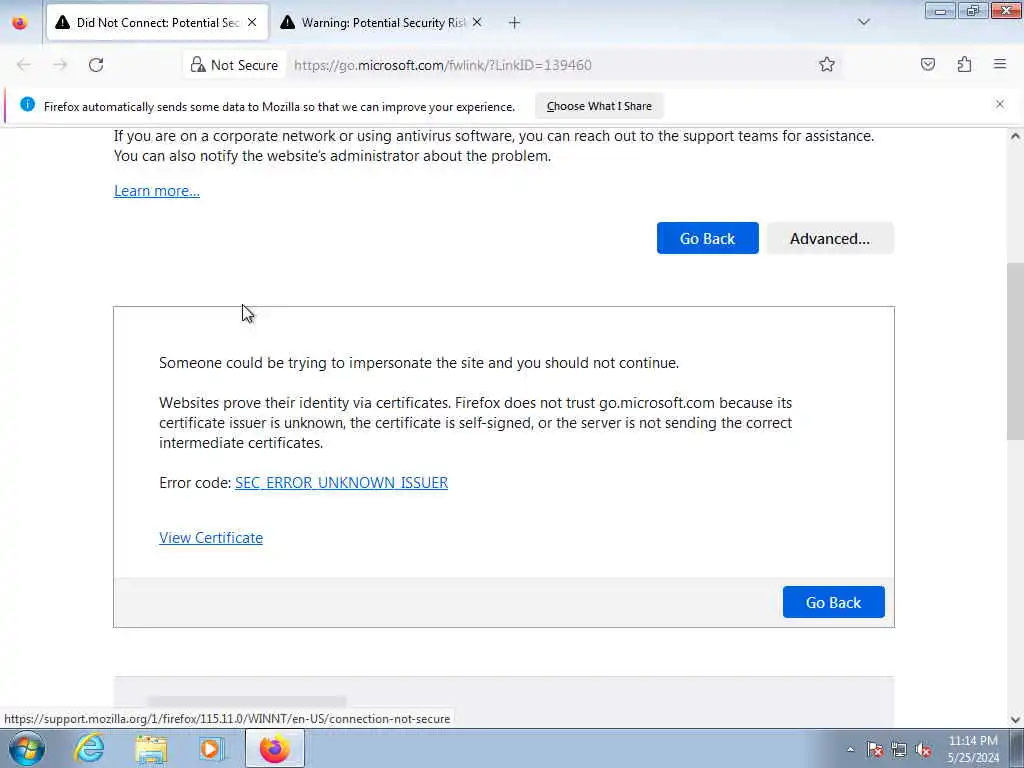Click Choose What I Share button
The image size is (1024, 768).
(x=599, y=106)
